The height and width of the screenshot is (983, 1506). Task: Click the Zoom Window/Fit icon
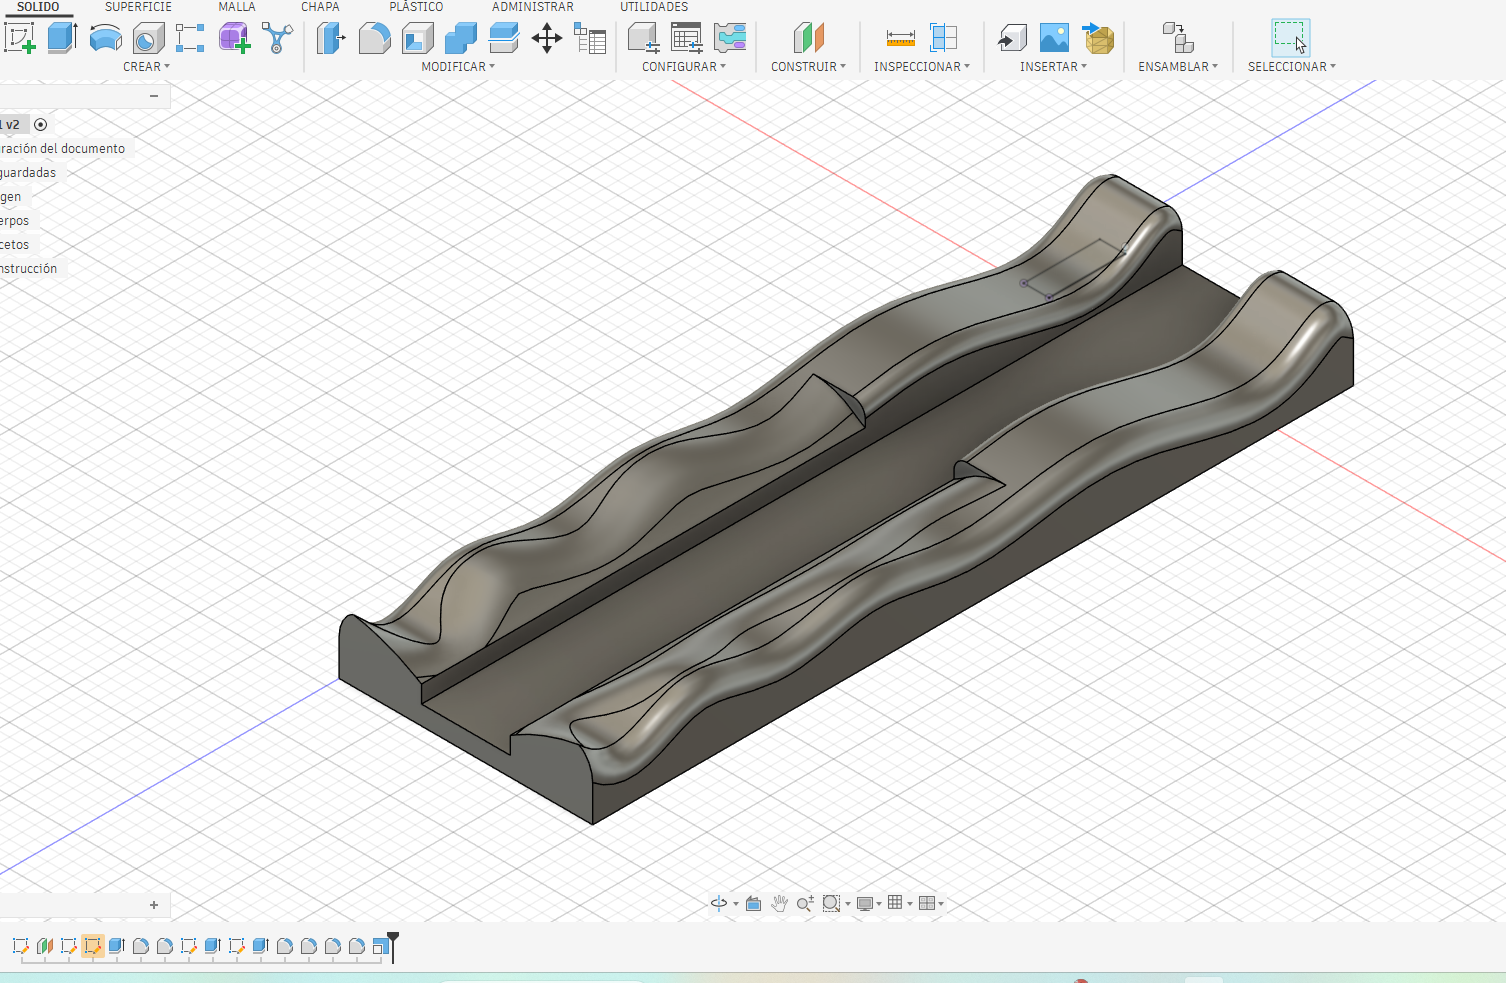(831, 903)
